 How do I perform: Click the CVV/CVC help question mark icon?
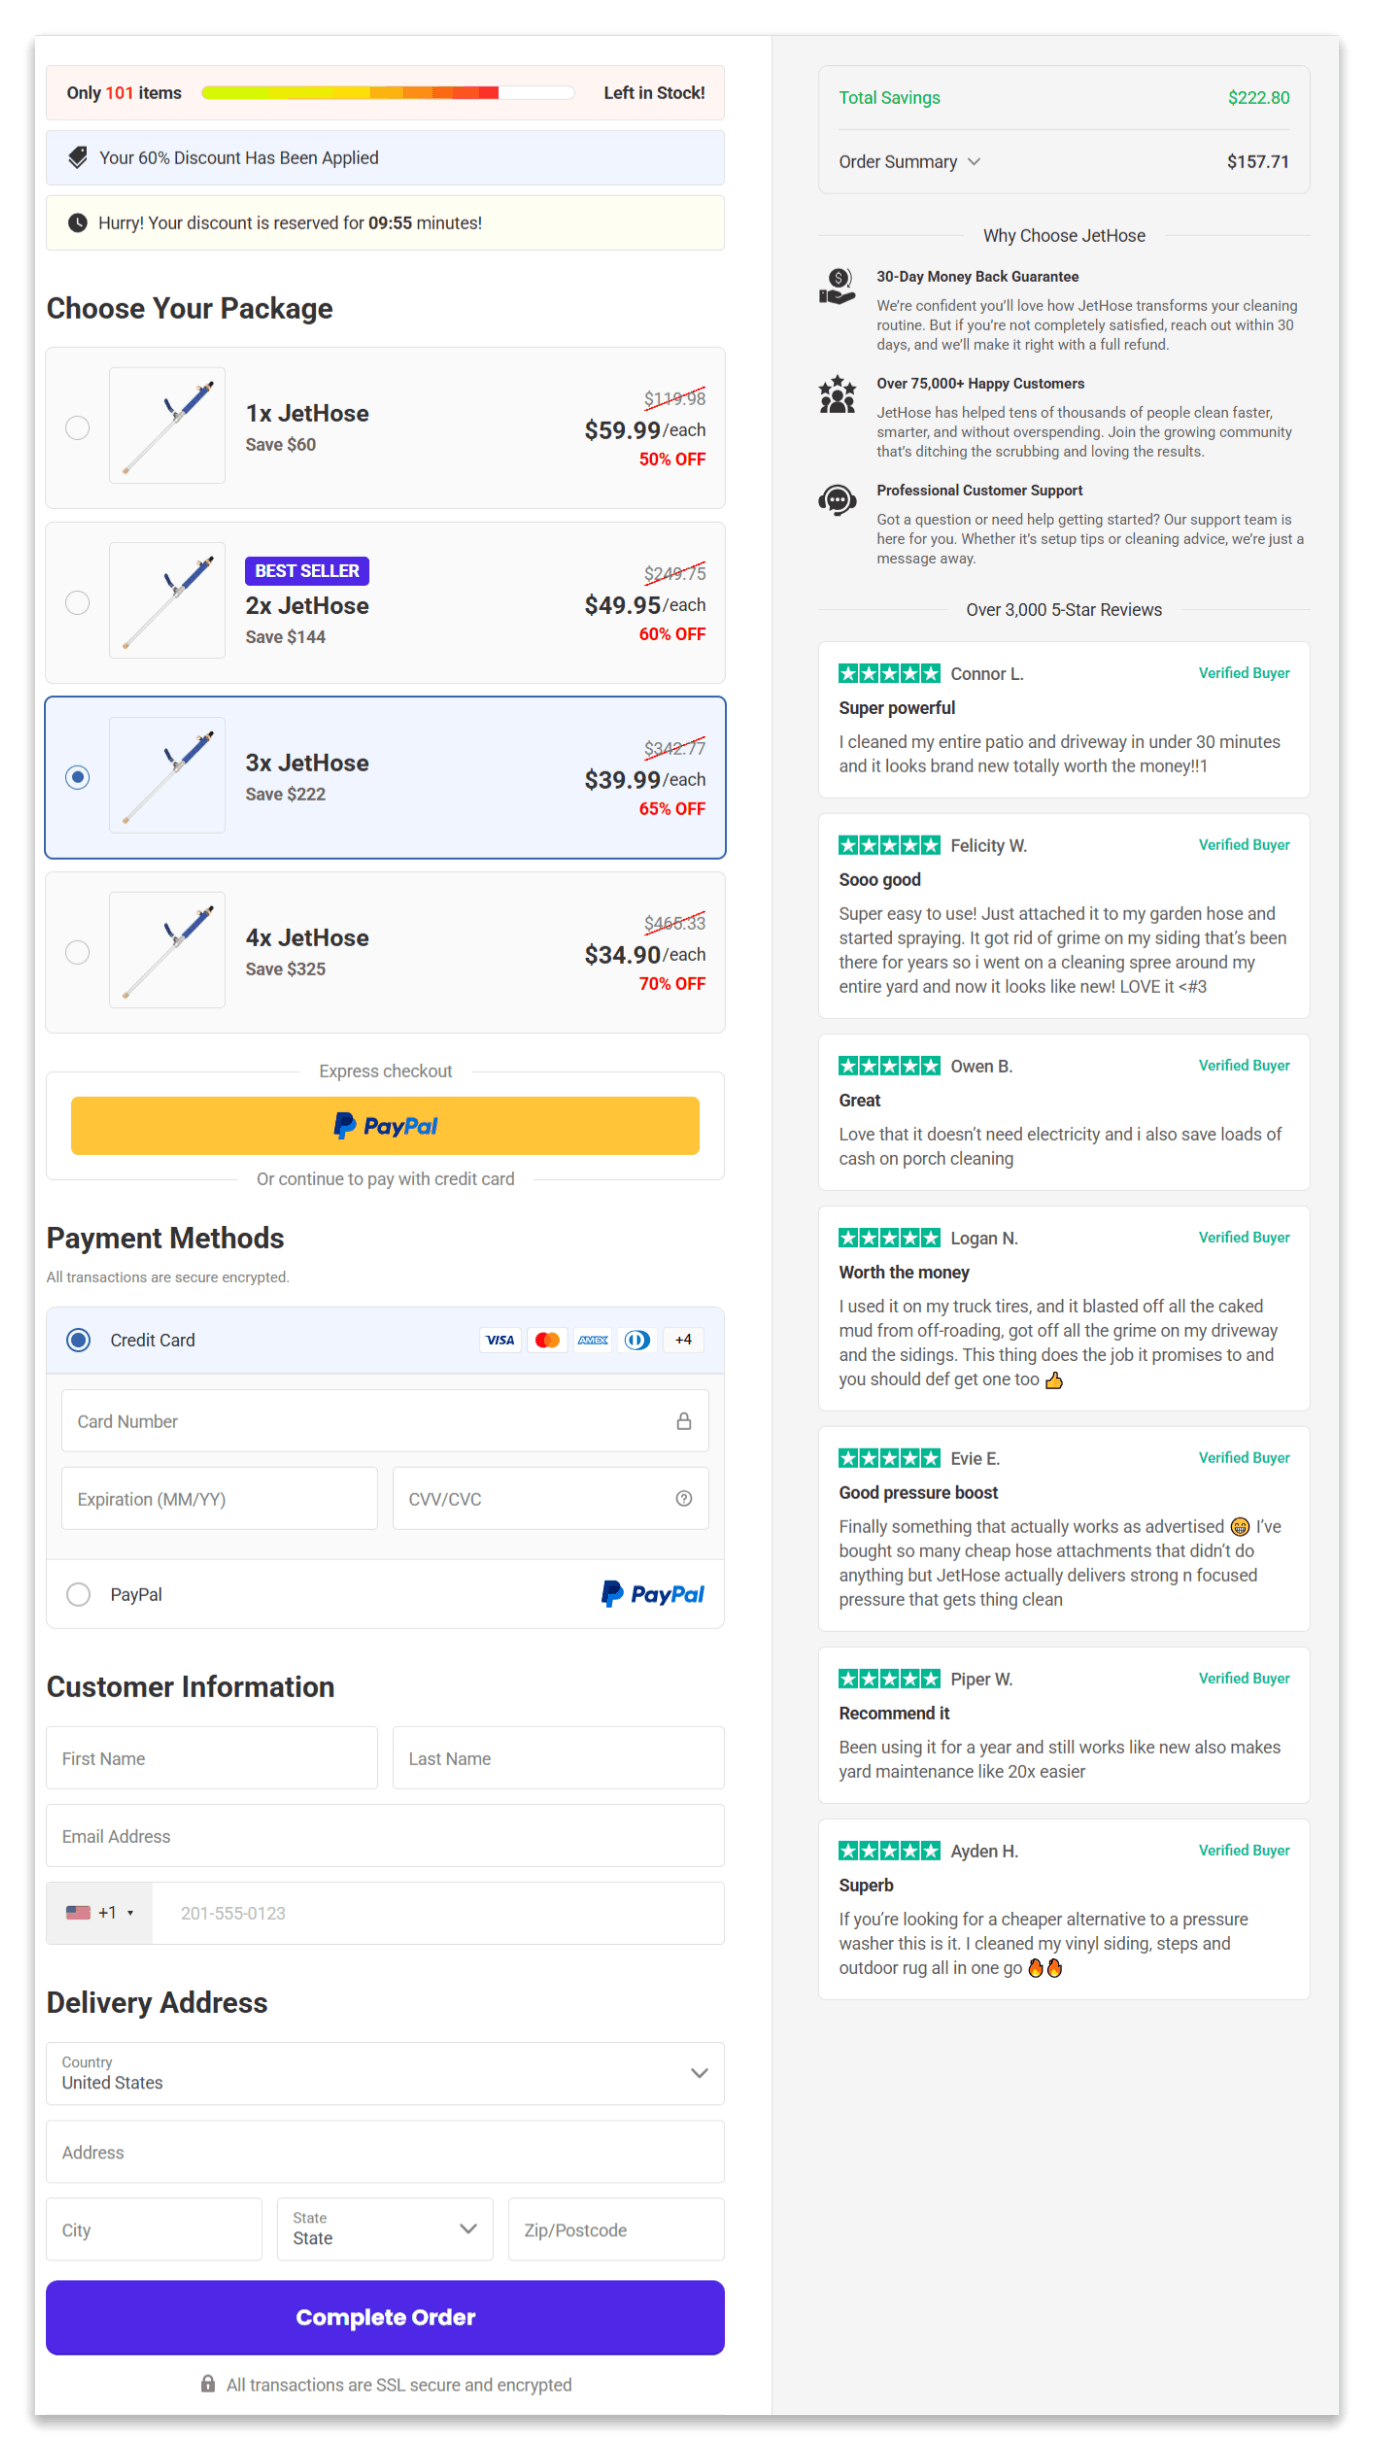tap(684, 1498)
